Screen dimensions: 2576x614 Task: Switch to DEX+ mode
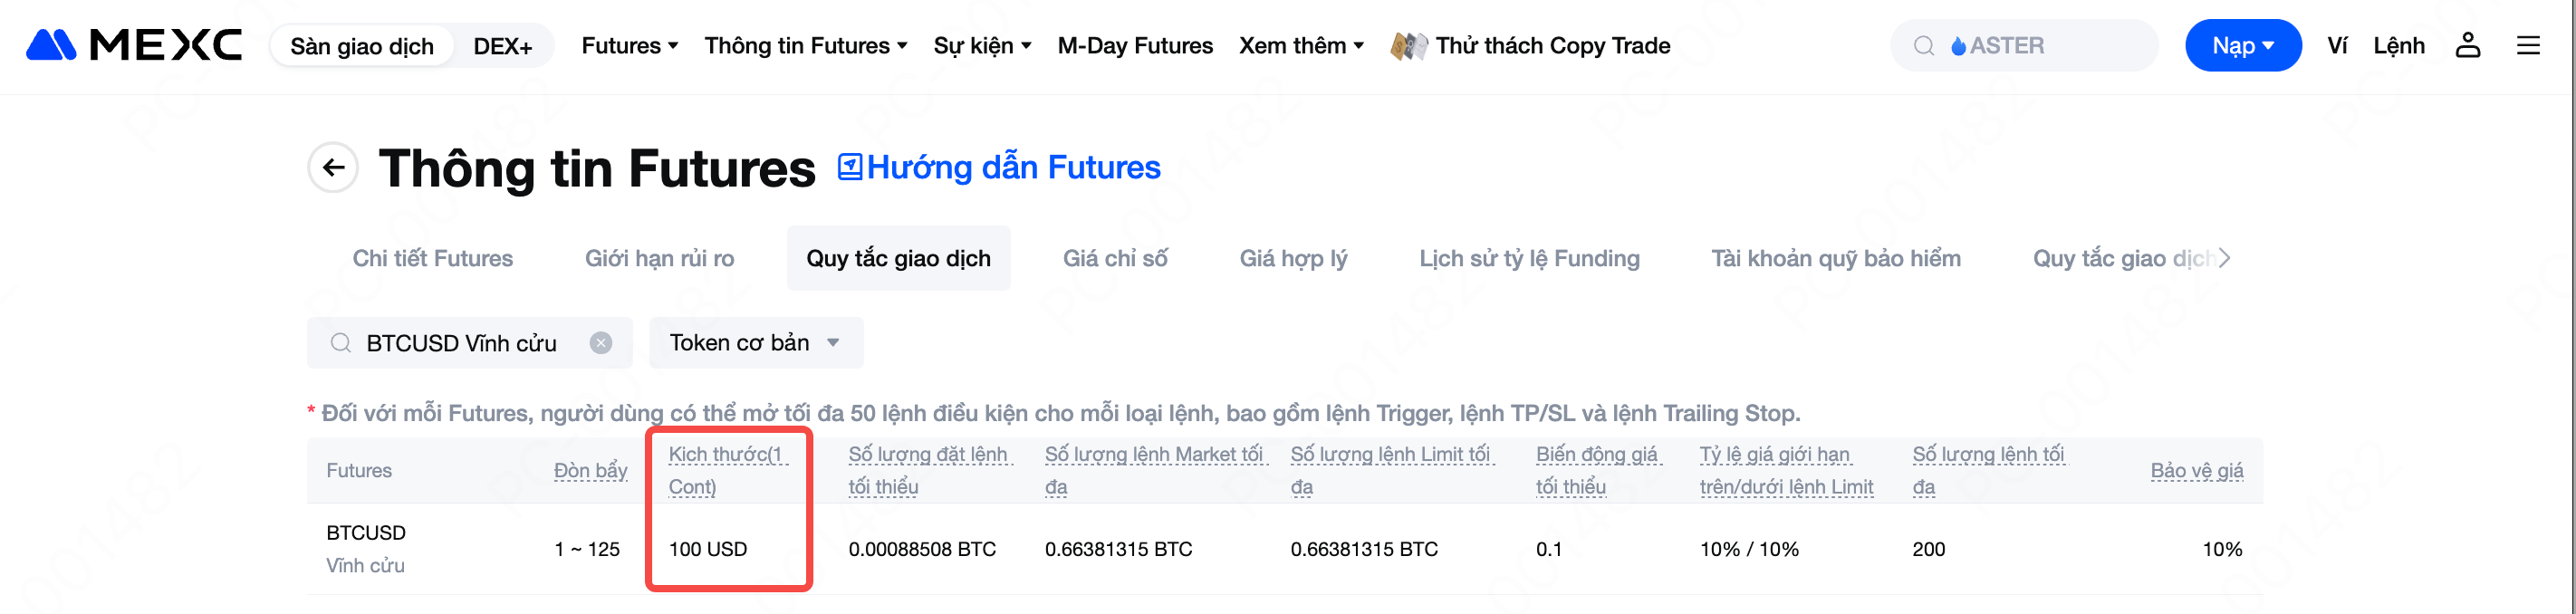click(x=502, y=46)
